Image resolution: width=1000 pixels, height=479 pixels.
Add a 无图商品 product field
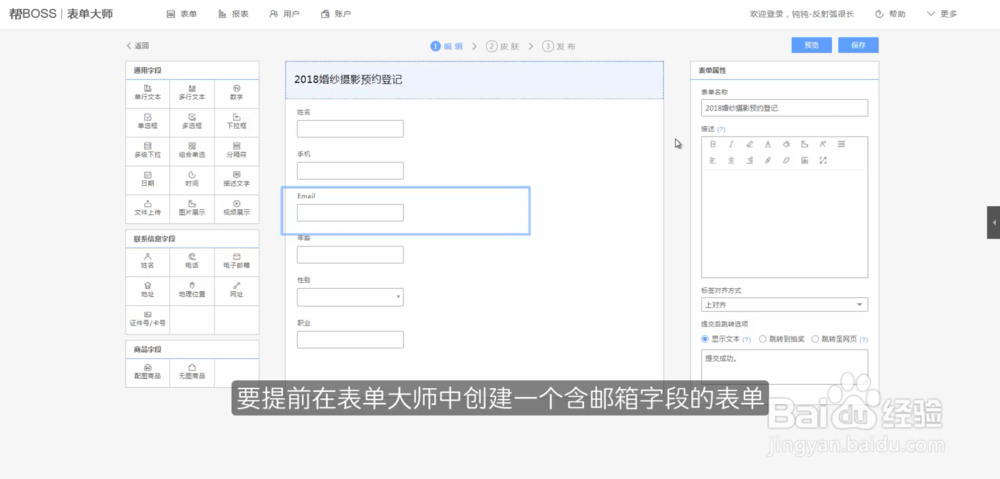pyautogui.click(x=192, y=372)
